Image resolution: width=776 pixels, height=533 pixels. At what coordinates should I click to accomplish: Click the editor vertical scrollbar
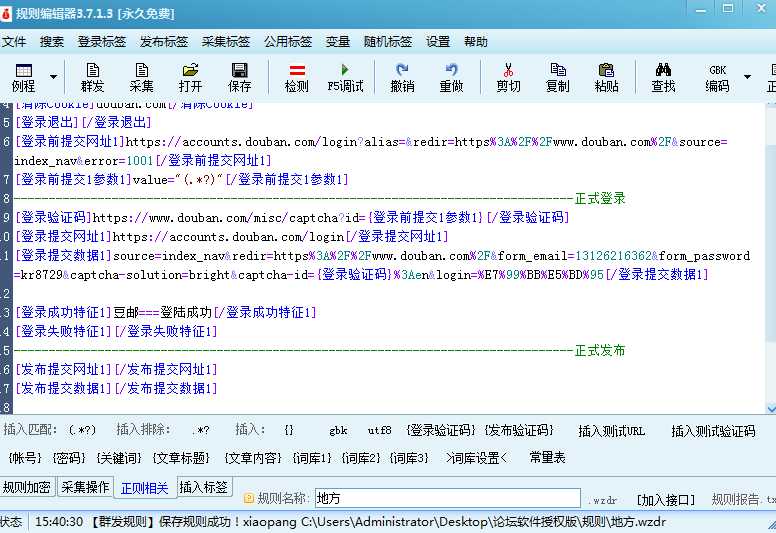click(771, 257)
